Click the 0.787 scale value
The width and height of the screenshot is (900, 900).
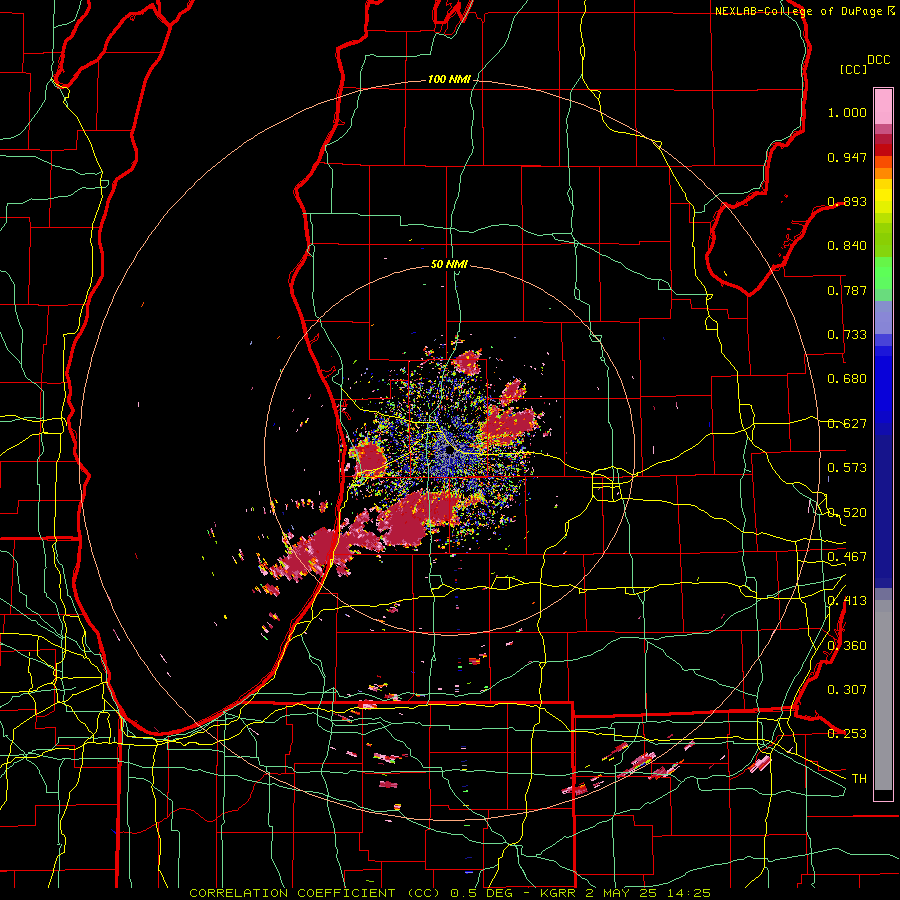coord(847,290)
